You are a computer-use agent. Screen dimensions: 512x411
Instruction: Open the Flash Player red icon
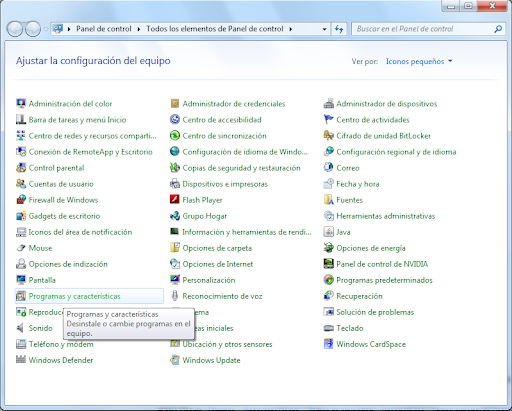pyautogui.click(x=175, y=200)
